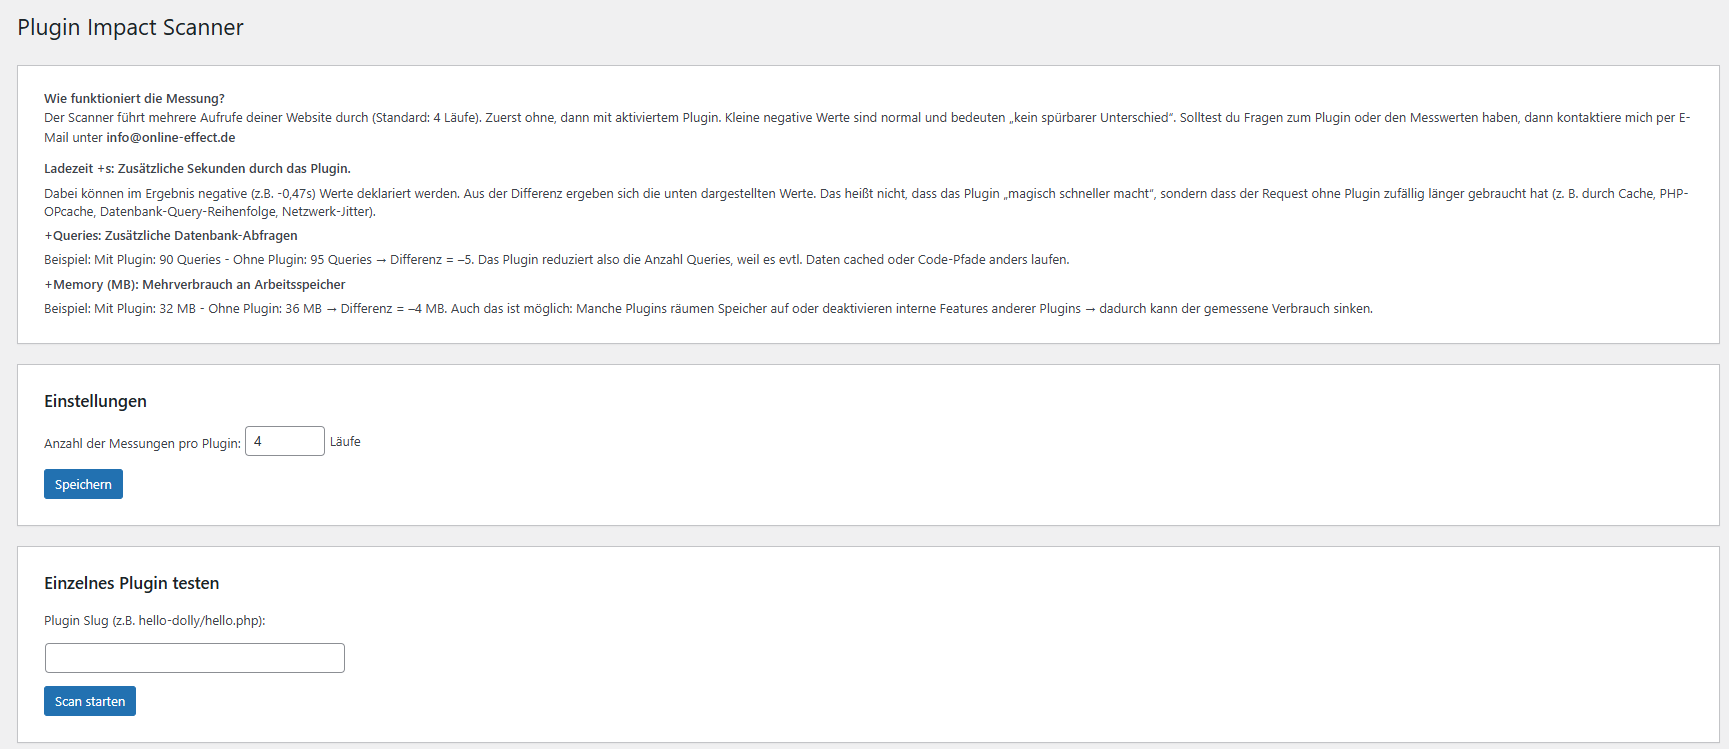Click the '+Queries: Zusätzliche Datenbank-Abfragen' label

[x=171, y=236]
